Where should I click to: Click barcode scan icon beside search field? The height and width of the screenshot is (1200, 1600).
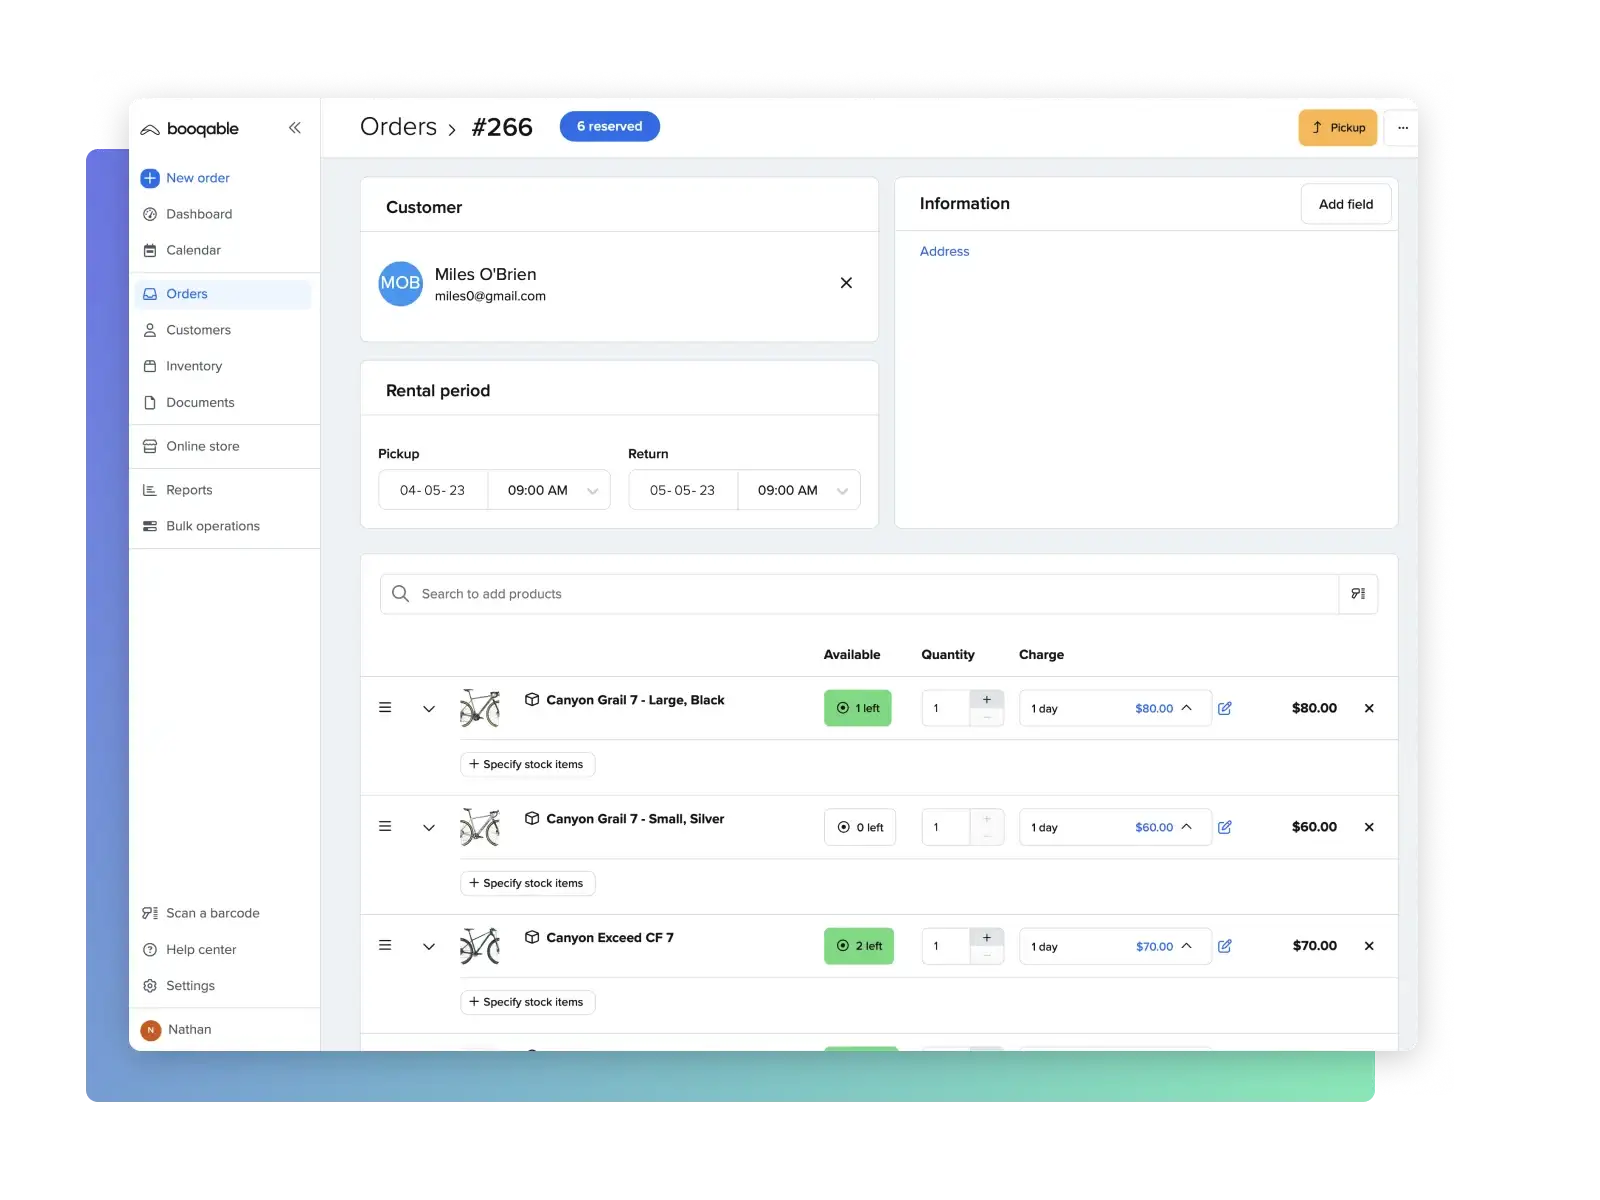[1358, 594]
